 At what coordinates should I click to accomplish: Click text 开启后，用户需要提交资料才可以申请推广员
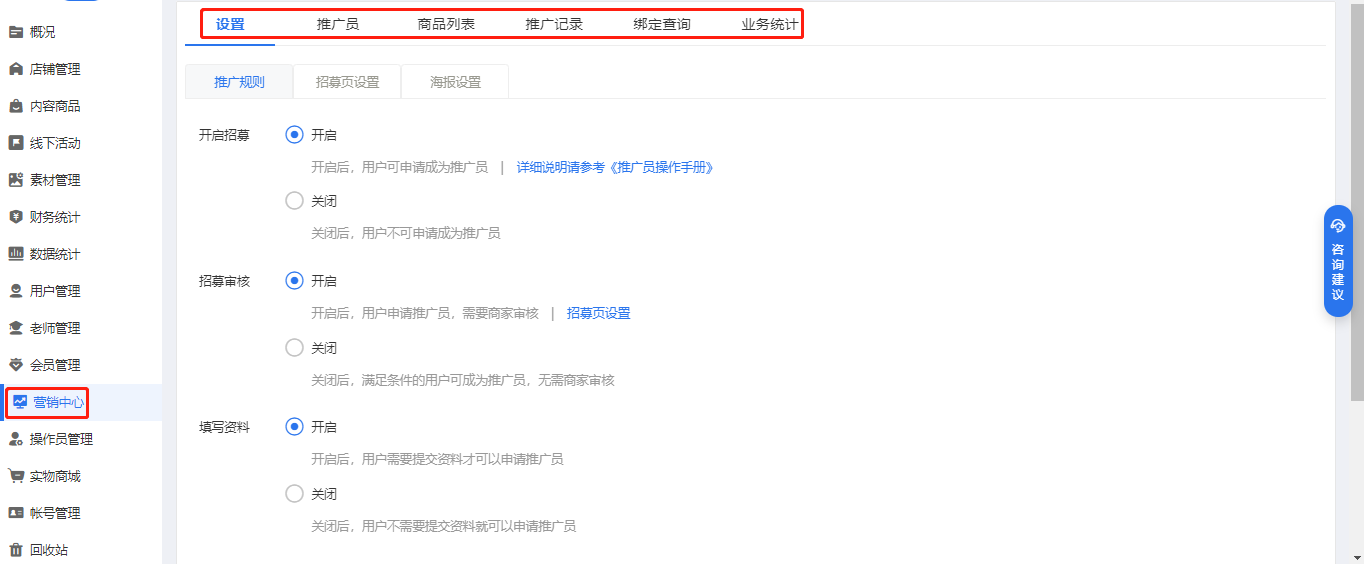coord(437,459)
